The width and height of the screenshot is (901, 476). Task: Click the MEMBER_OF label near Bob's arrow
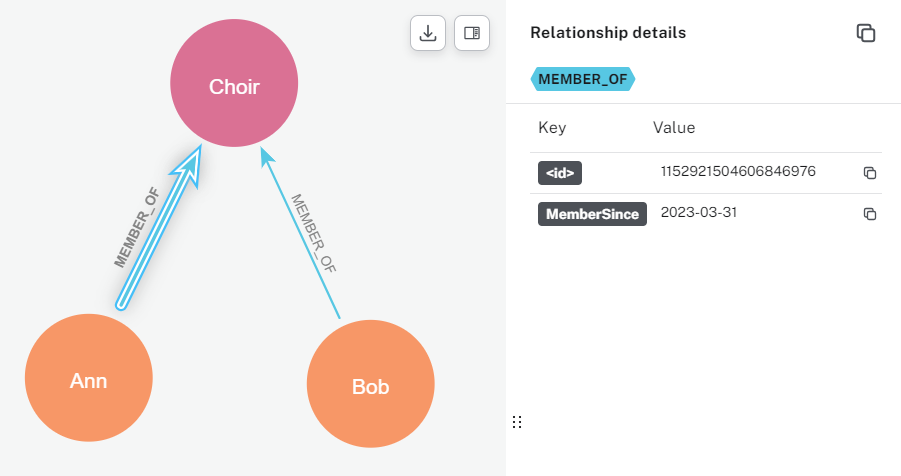point(313,233)
